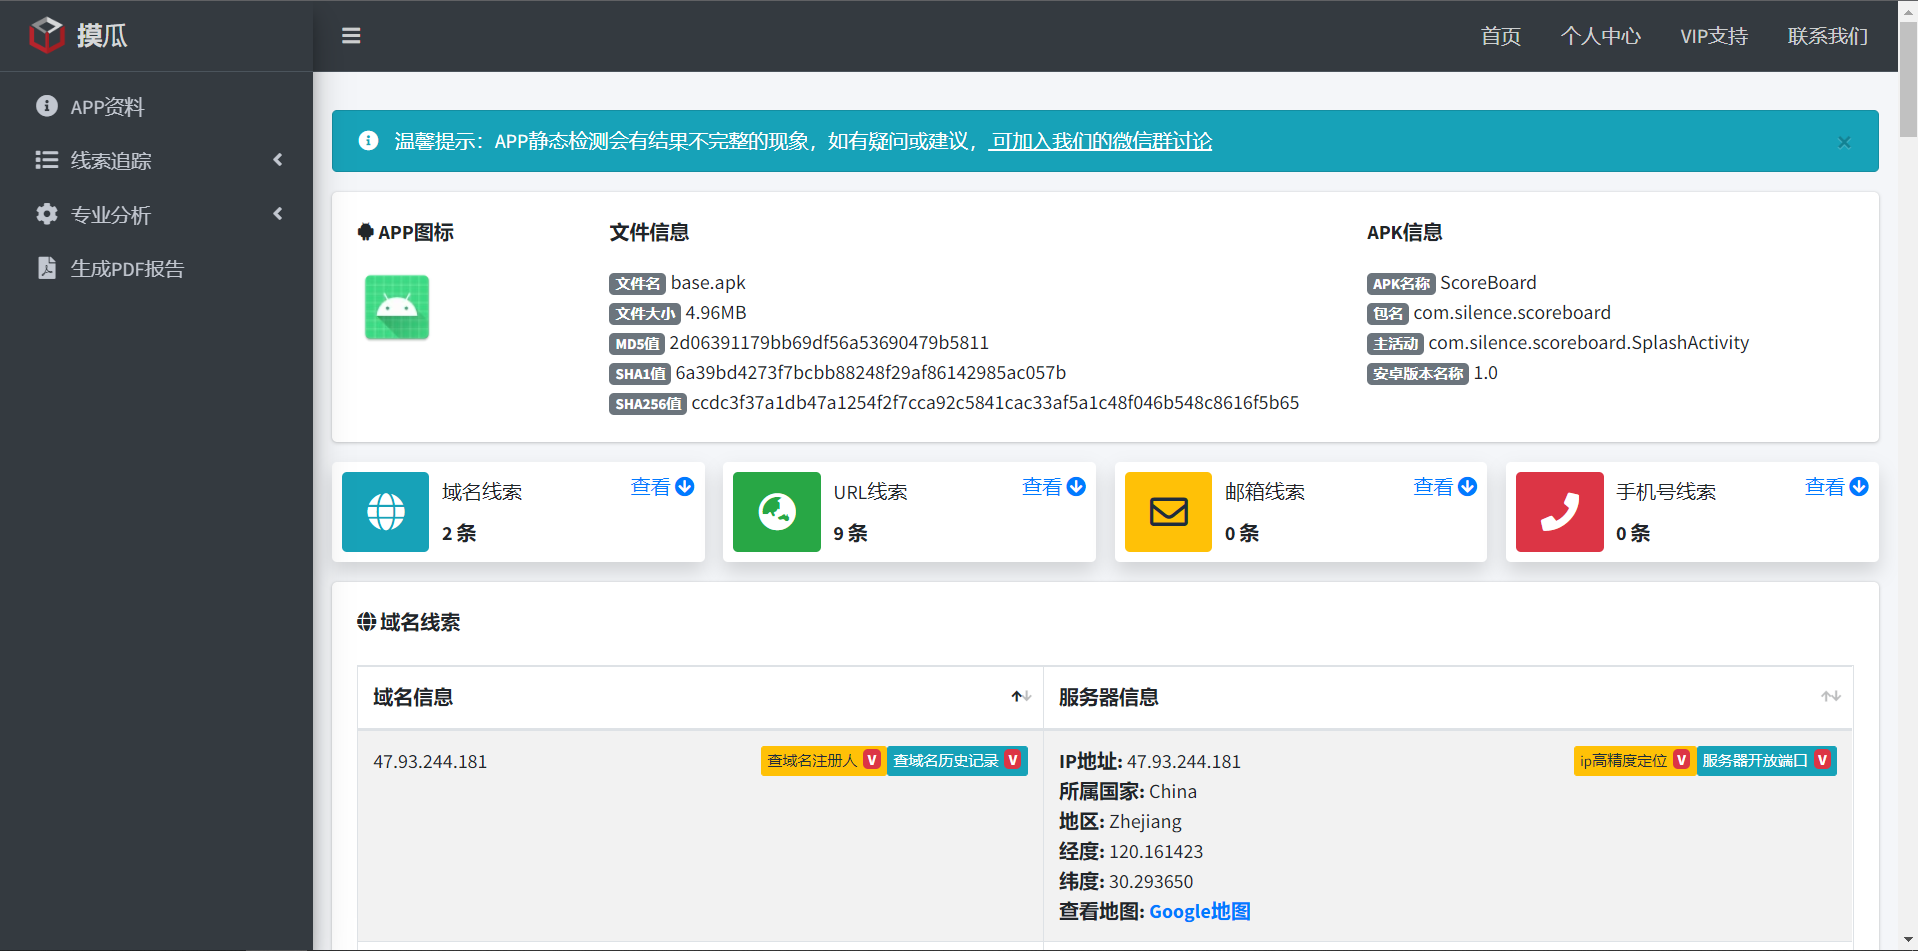Open 线索追踪 sidebar menu item
The height and width of the screenshot is (951, 1918).
156,161
